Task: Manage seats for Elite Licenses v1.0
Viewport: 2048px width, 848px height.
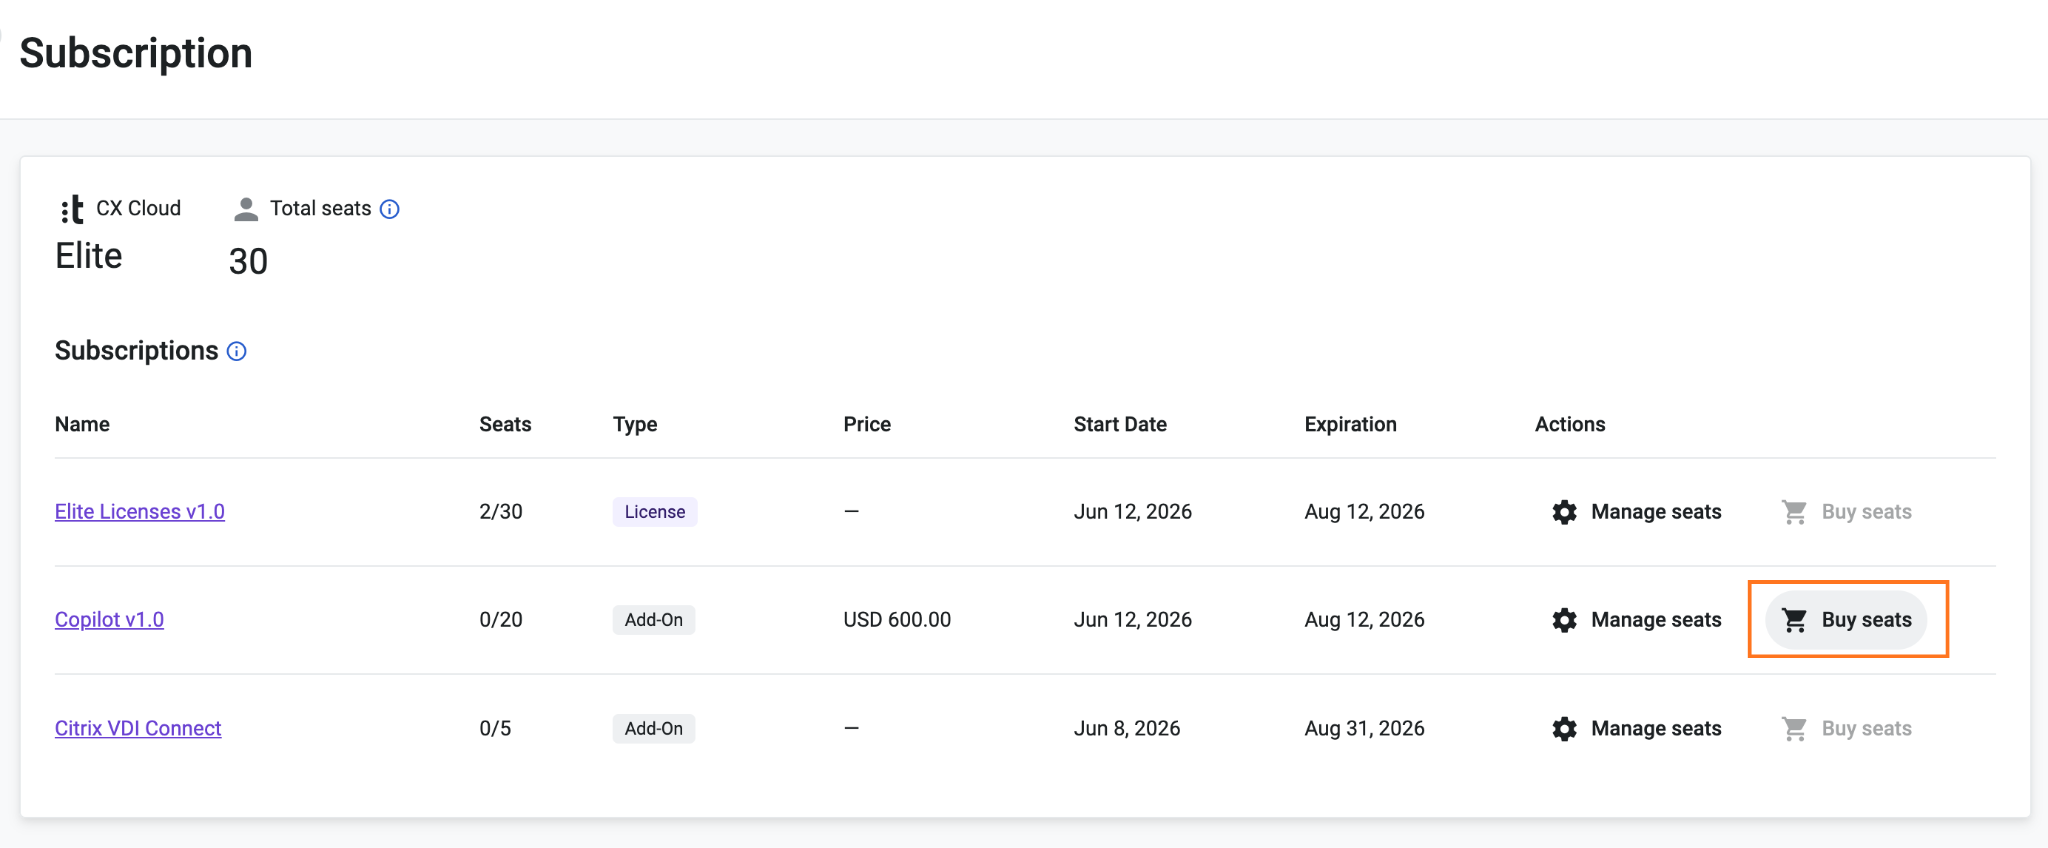Action: [1637, 512]
